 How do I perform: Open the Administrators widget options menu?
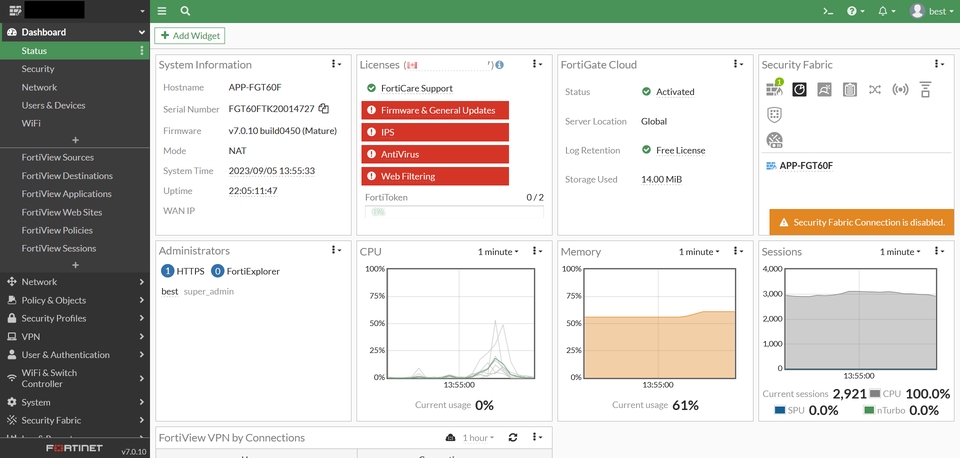click(336, 250)
